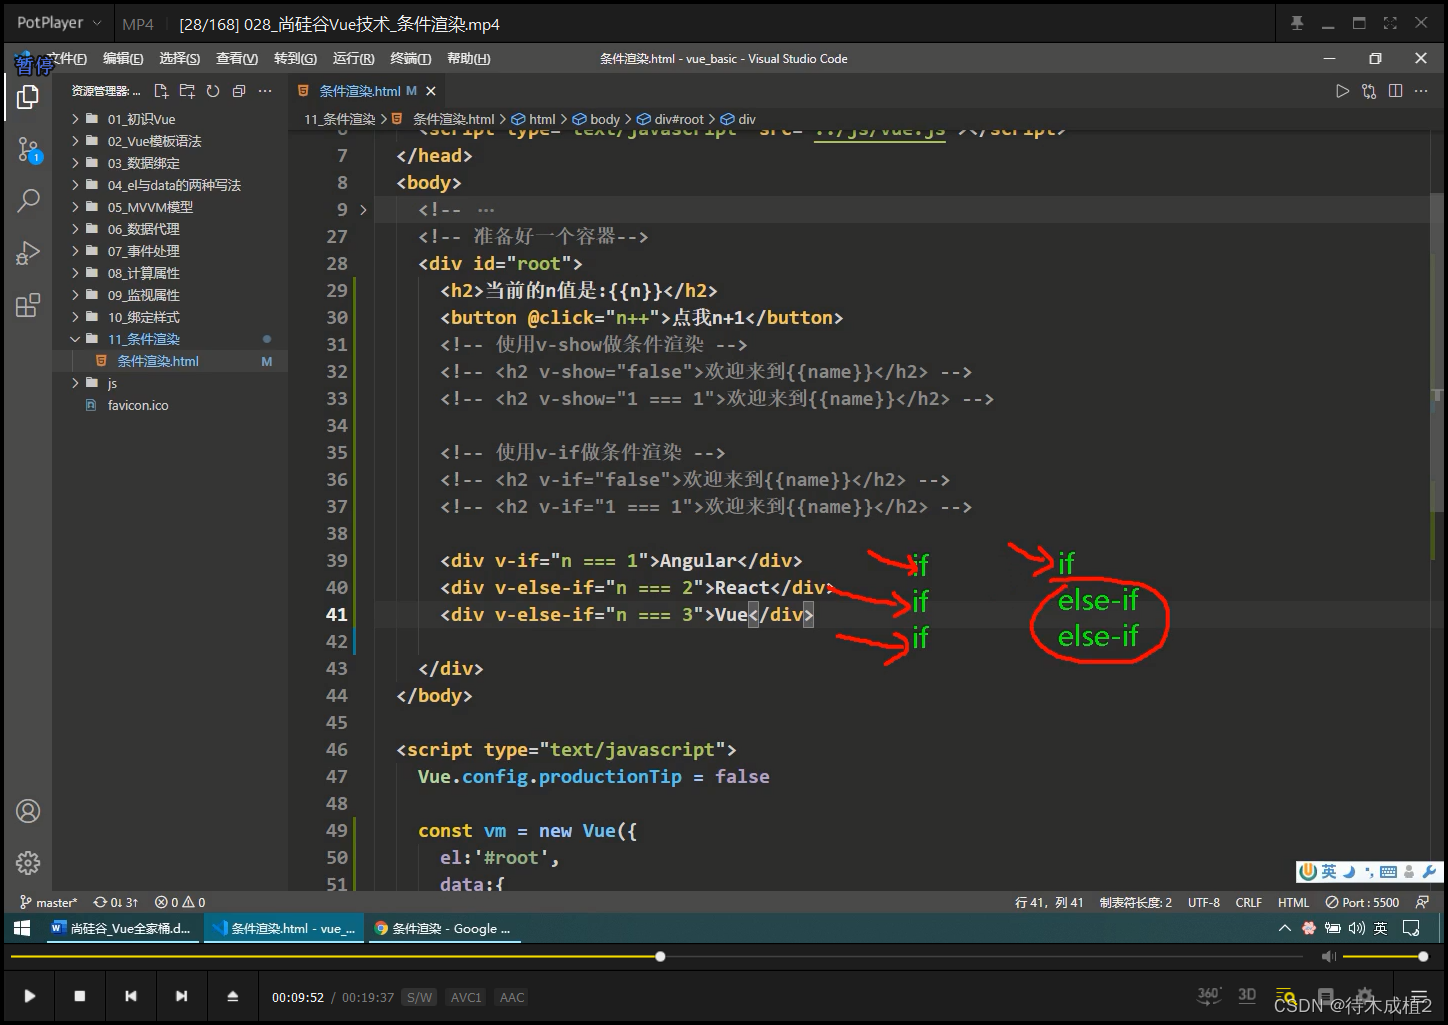The height and width of the screenshot is (1025, 1448).
Task: Jump to next video in PotPlayer
Action: point(181,996)
